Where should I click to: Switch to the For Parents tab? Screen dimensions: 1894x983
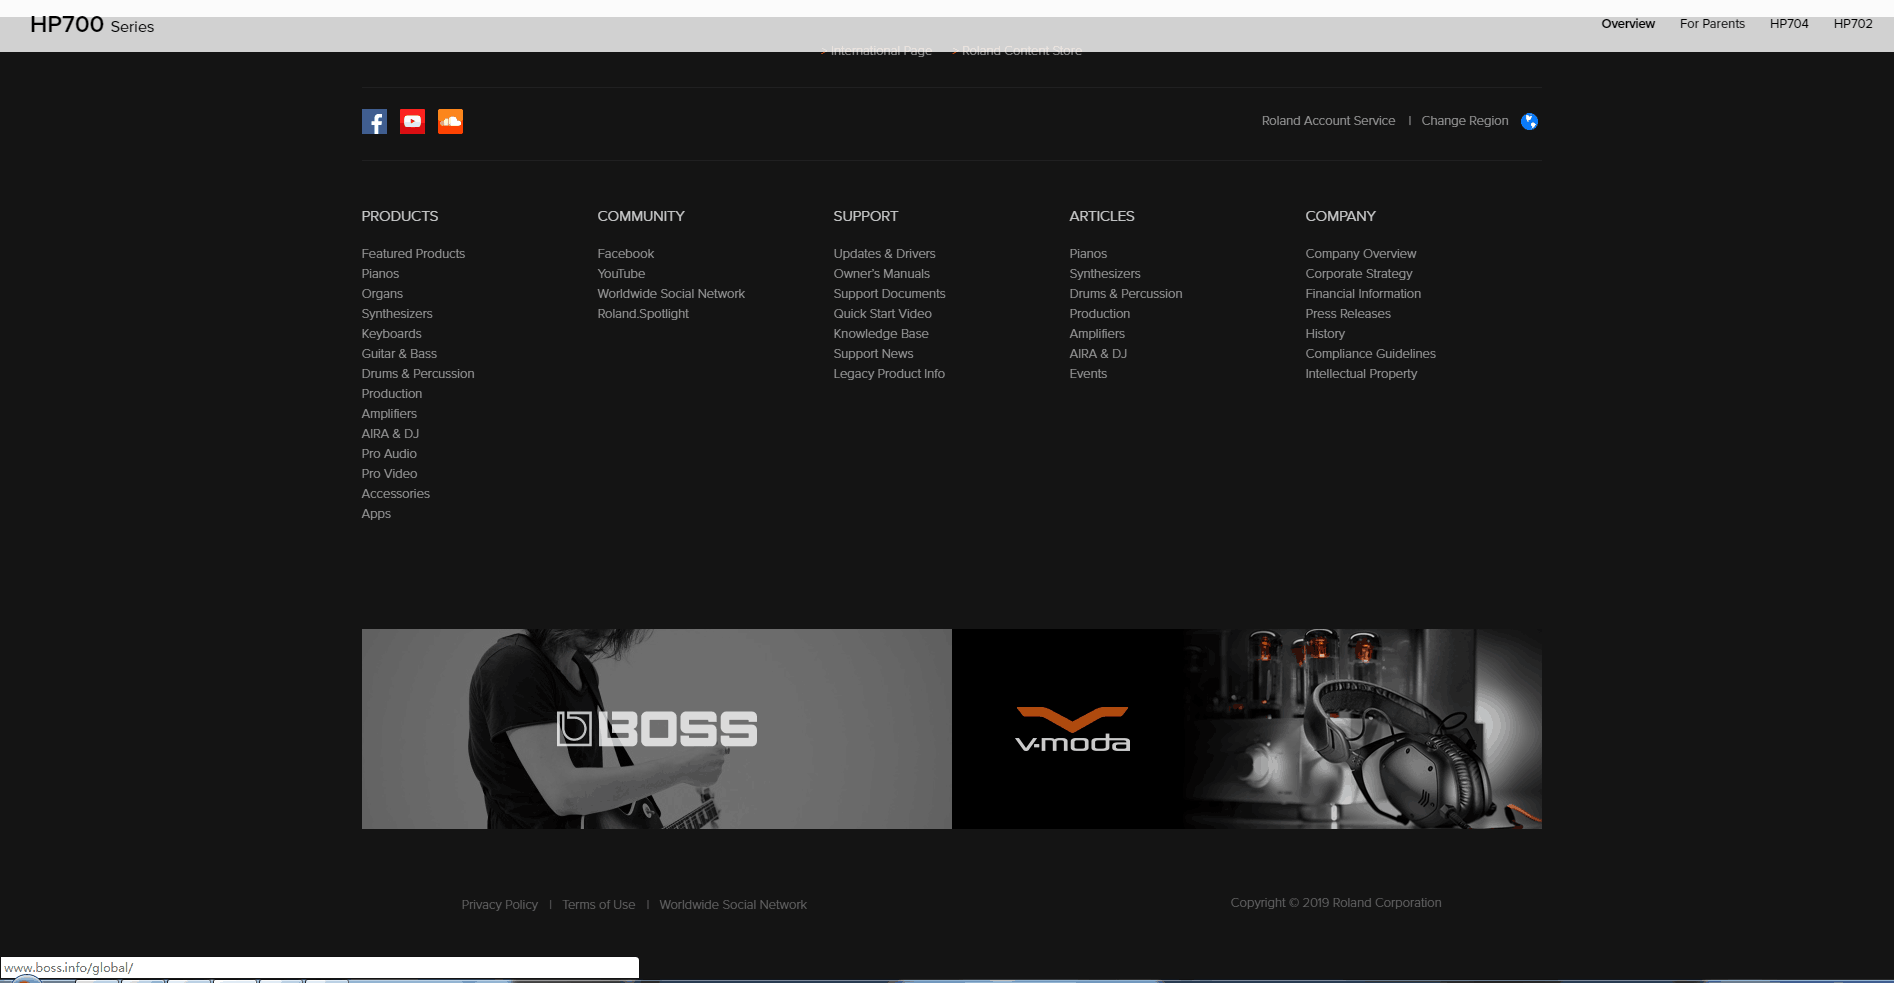pos(1712,24)
